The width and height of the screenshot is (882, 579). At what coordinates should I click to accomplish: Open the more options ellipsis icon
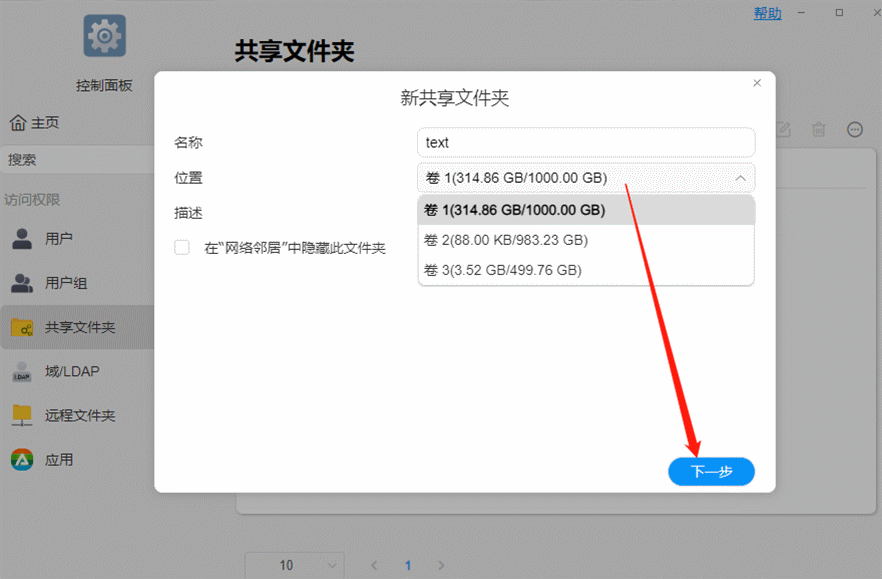tap(854, 130)
